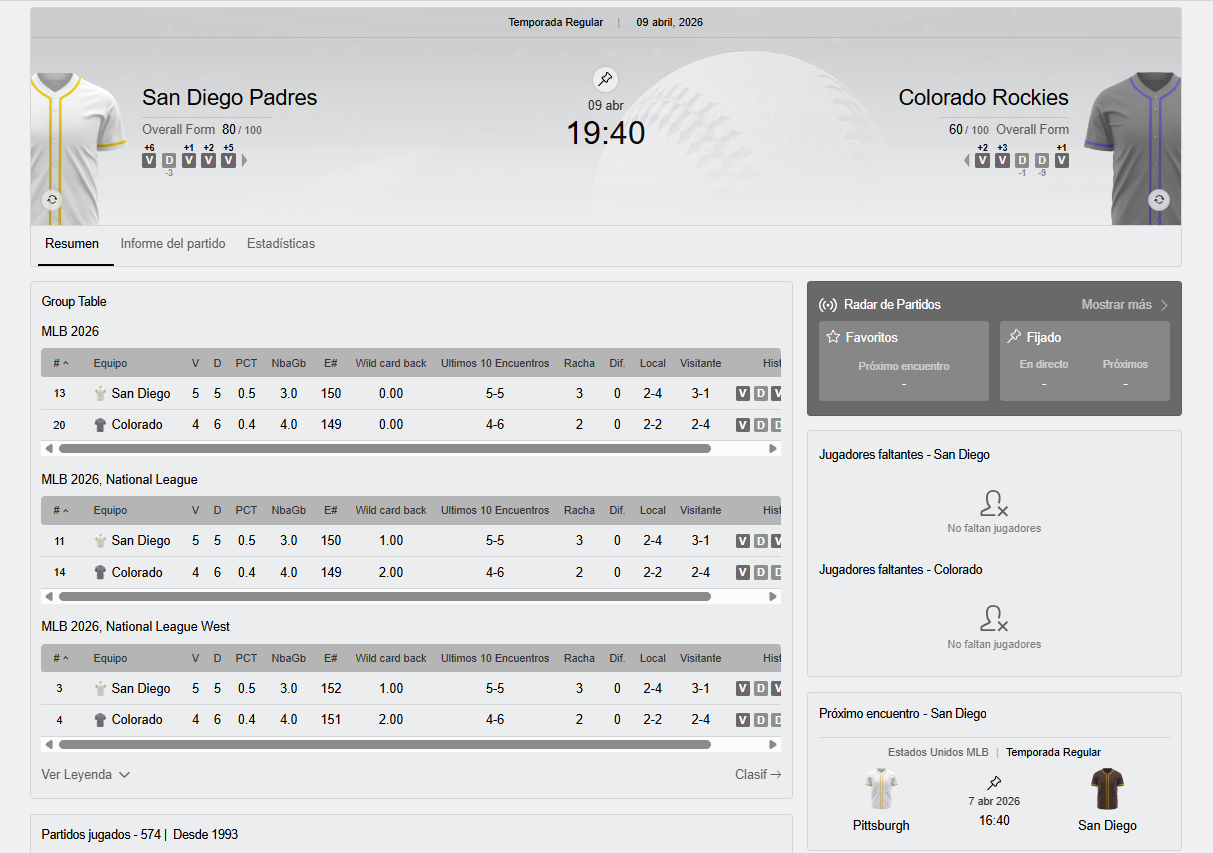Click the Radar de Partidos signal icon
1213x853 pixels.
[x=830, y=304]
